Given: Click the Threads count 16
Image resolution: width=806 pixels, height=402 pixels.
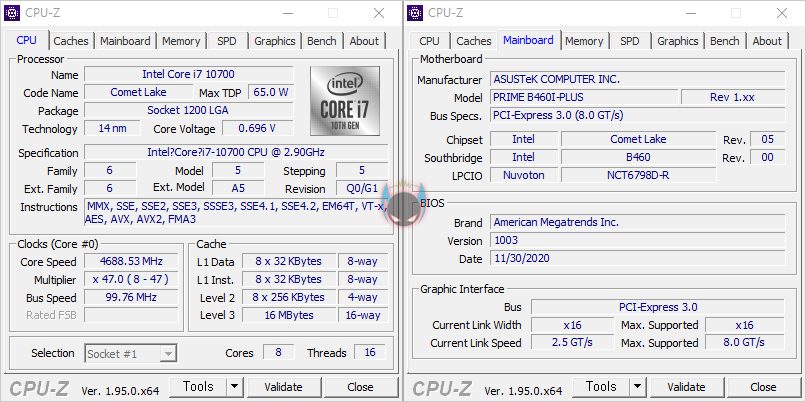Looking at the screenshot, I should coord(370,353).
